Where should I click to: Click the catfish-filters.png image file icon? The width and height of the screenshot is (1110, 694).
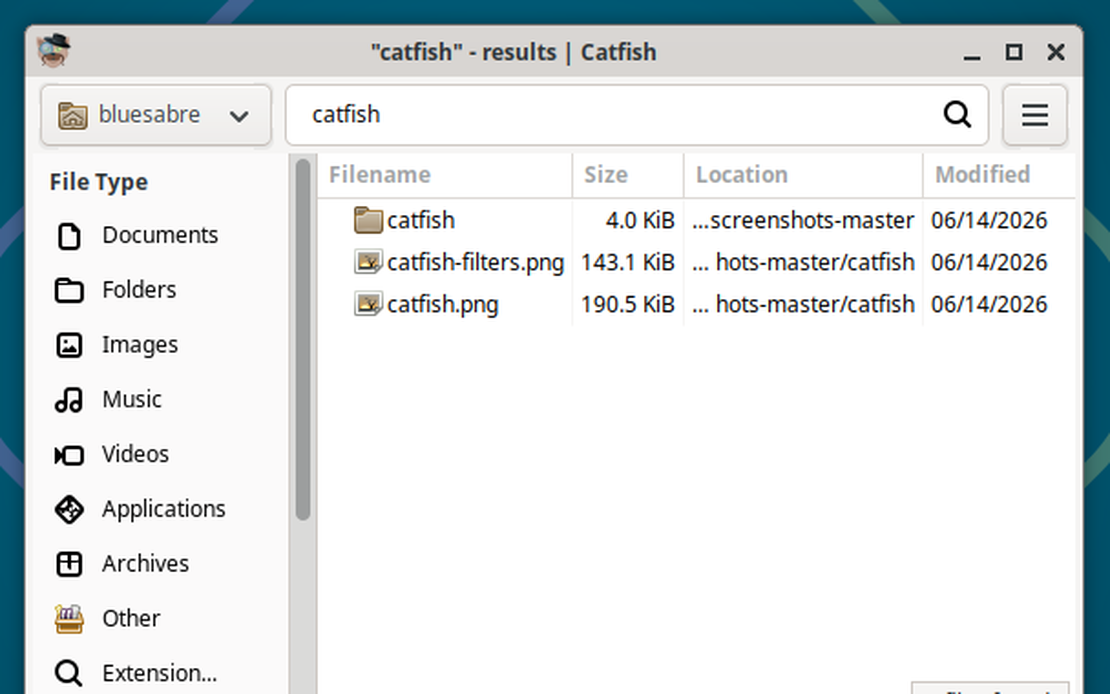point(368,262)
